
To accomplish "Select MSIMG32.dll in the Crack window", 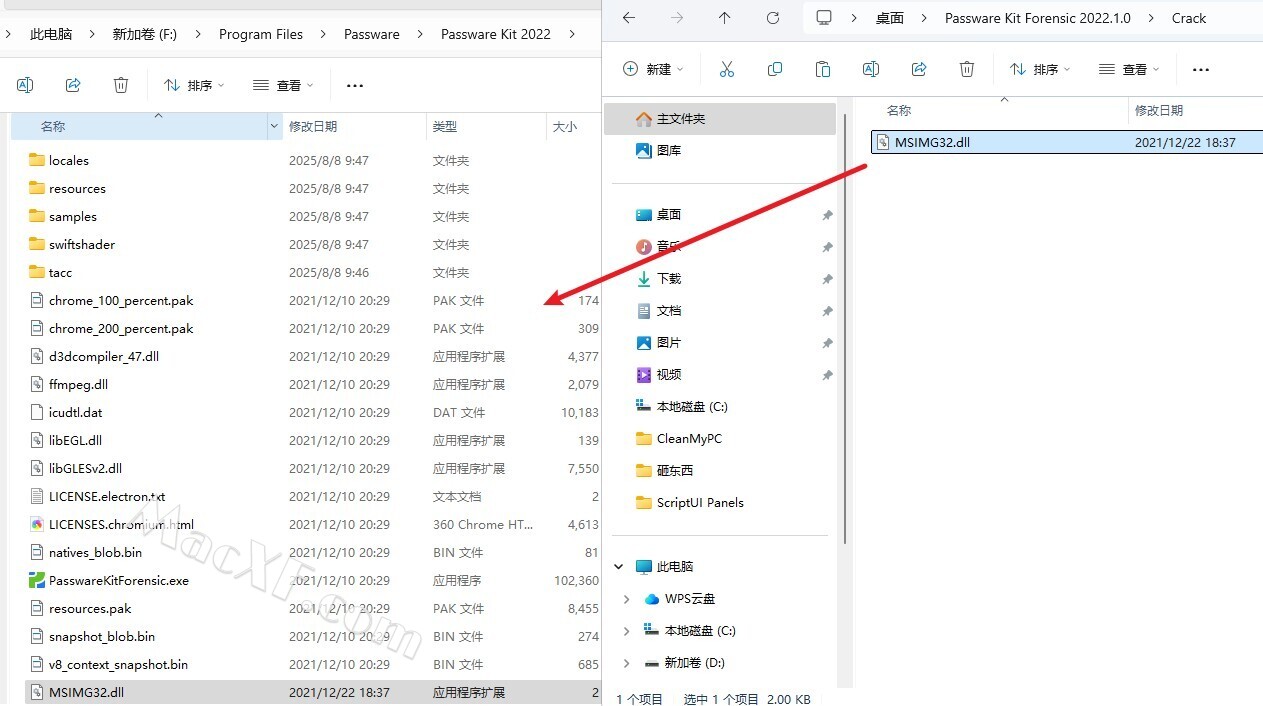I will pyautogui.click(x=1066, y=142).
